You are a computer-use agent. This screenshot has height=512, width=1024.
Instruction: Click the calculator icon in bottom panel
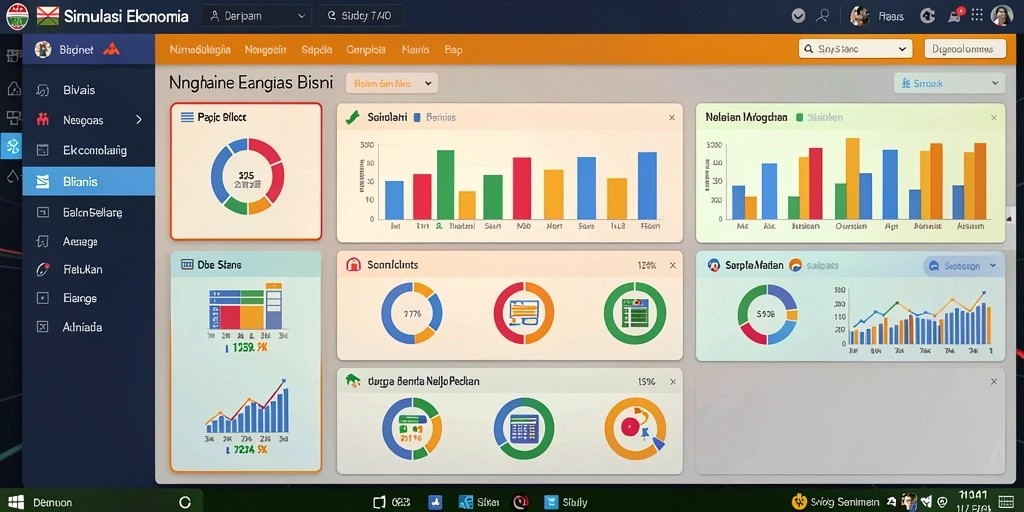pyautogui.click(x=524, y=429)
